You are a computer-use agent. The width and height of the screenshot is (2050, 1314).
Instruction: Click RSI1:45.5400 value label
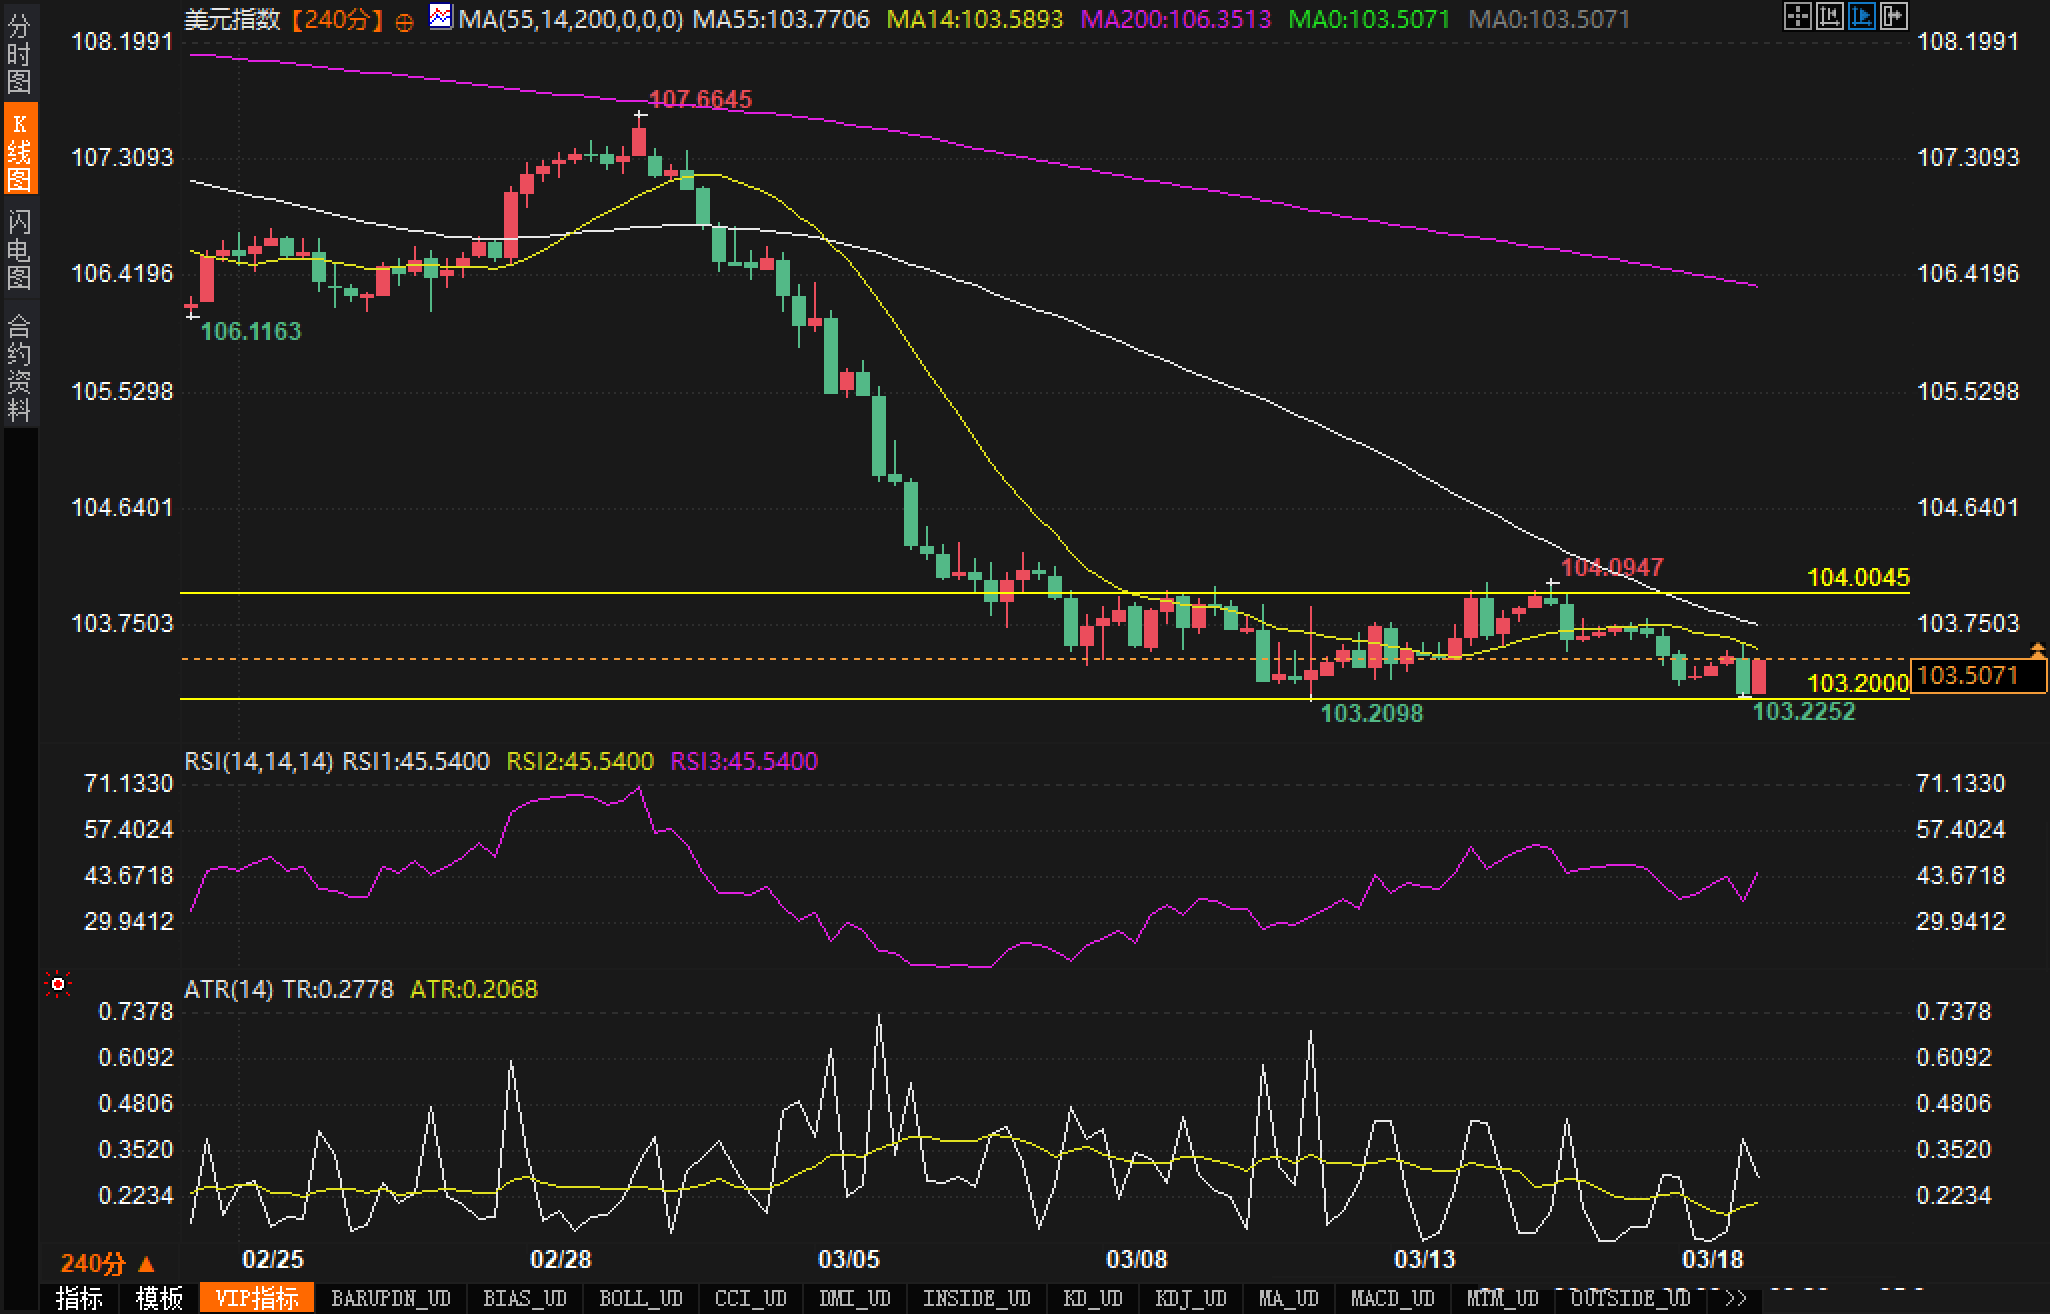[416, 761]
